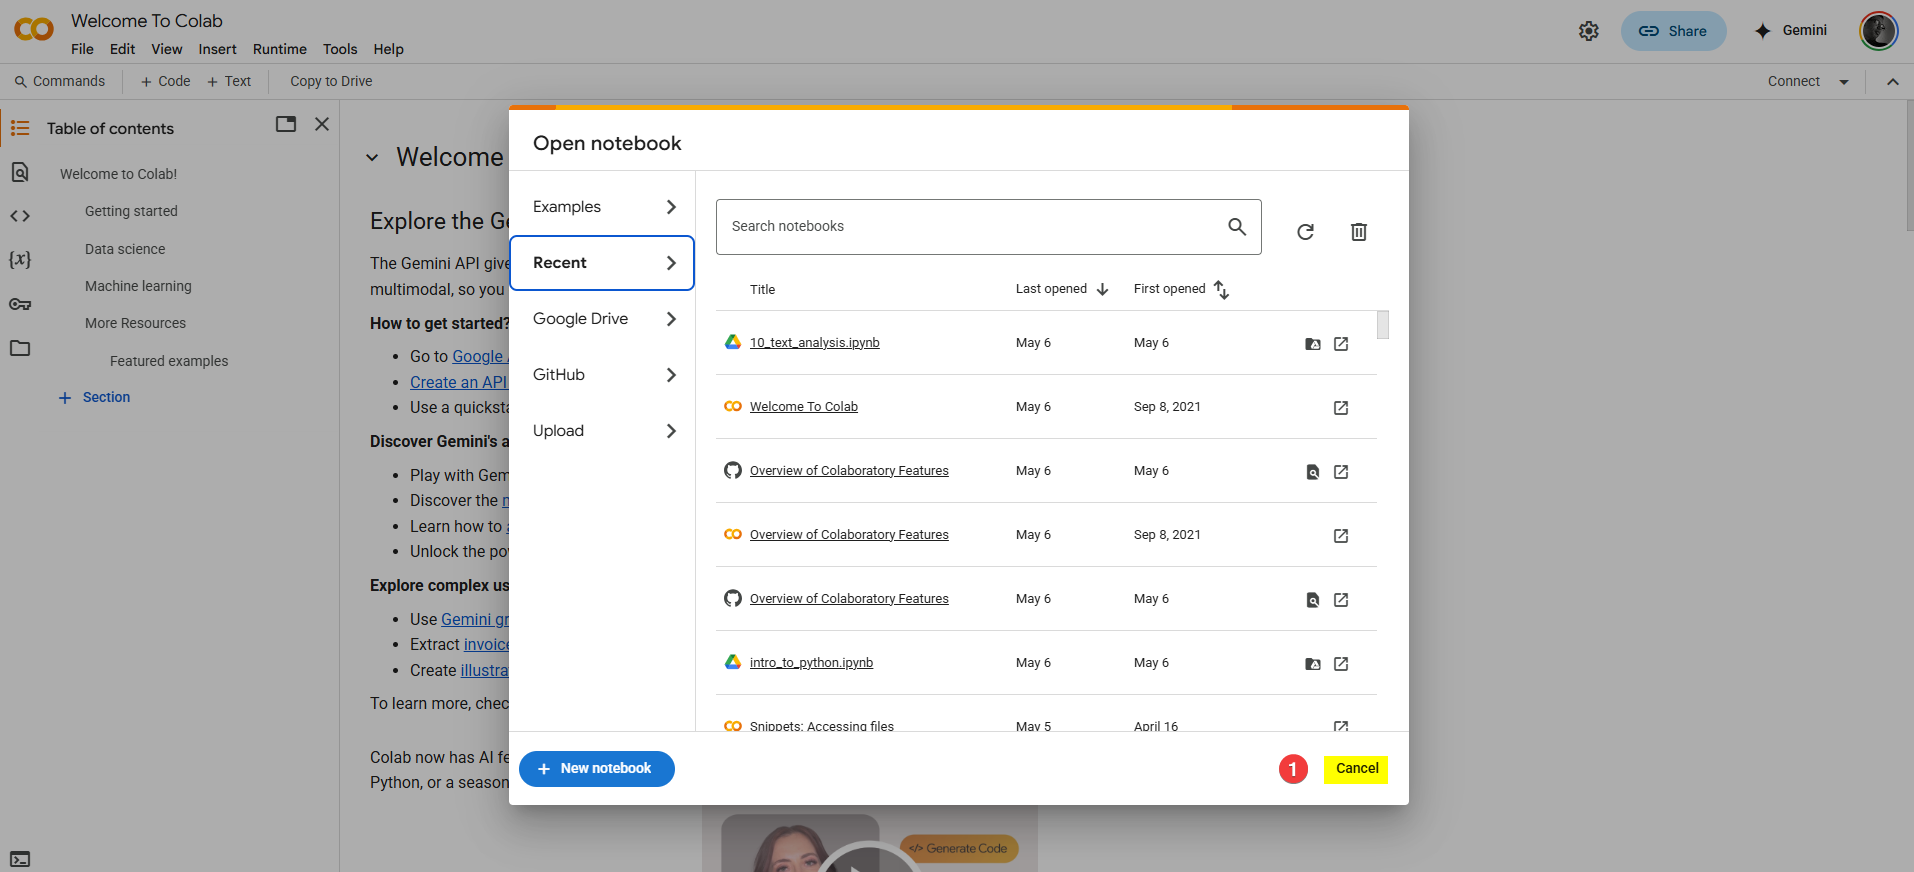The height and width of the screenshot is (872, 1914).
Task: Click the Gemini sparkle button
Action: coord(1790,31)
